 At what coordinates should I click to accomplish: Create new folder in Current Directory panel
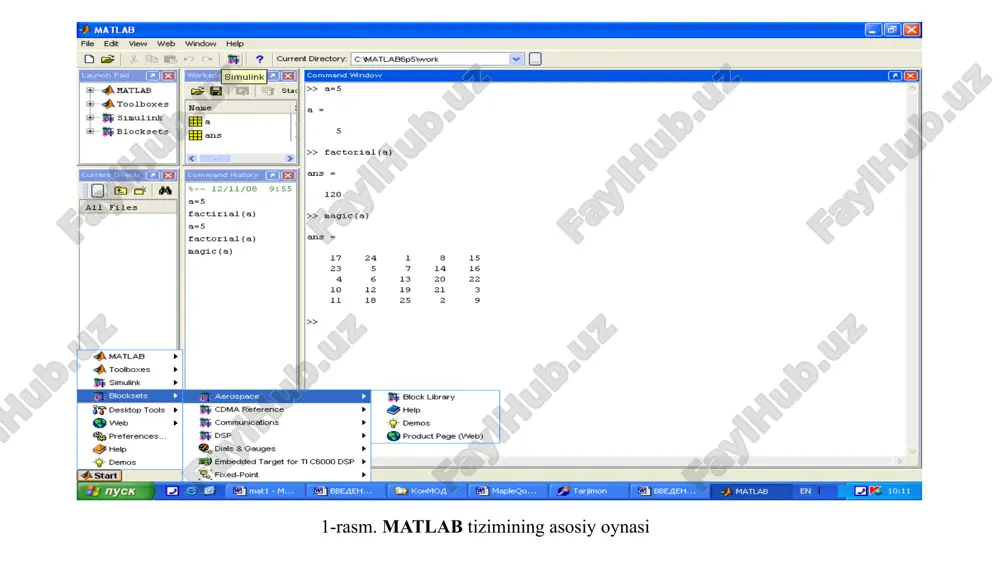click(x=140, y=191)
